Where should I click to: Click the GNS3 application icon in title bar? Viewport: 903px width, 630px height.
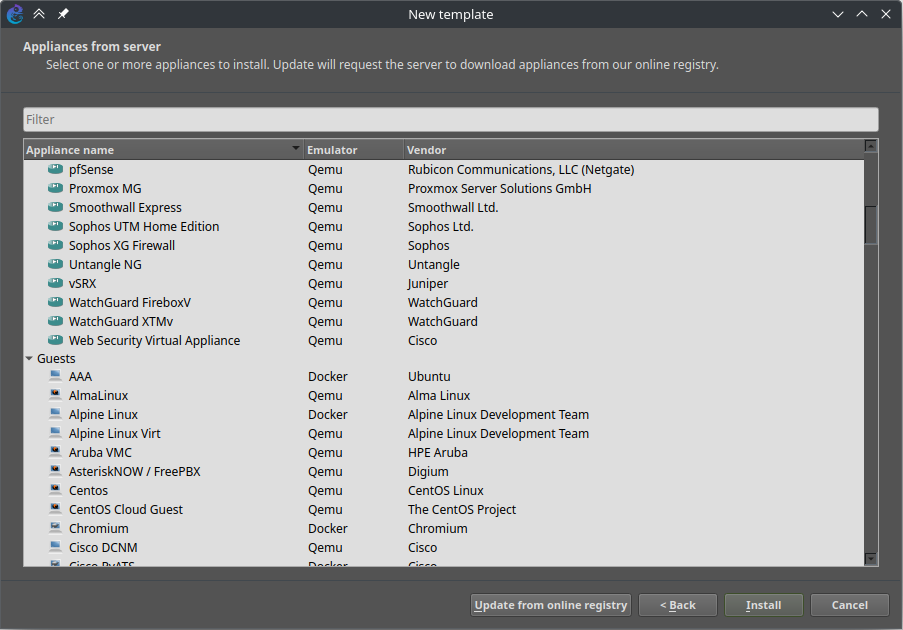(15, 14)
